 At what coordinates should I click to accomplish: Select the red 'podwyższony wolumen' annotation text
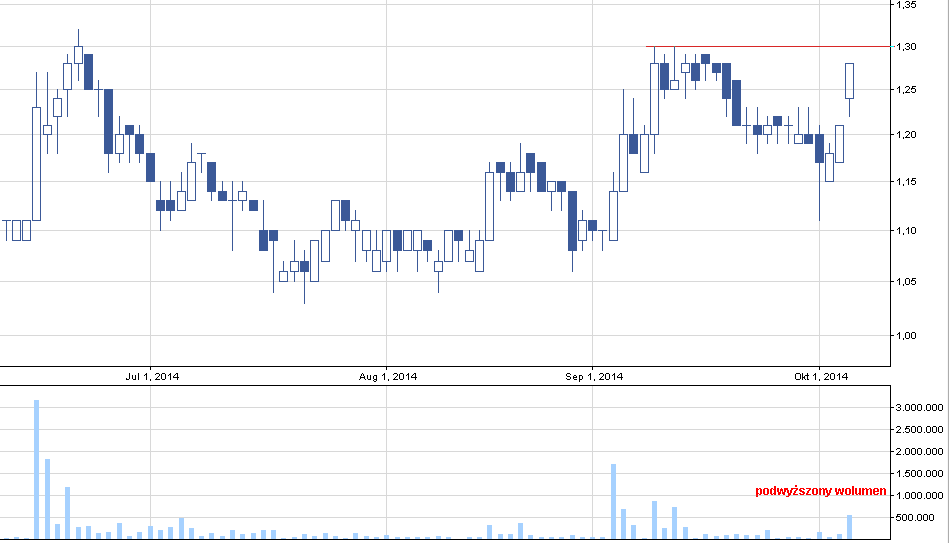820,491
